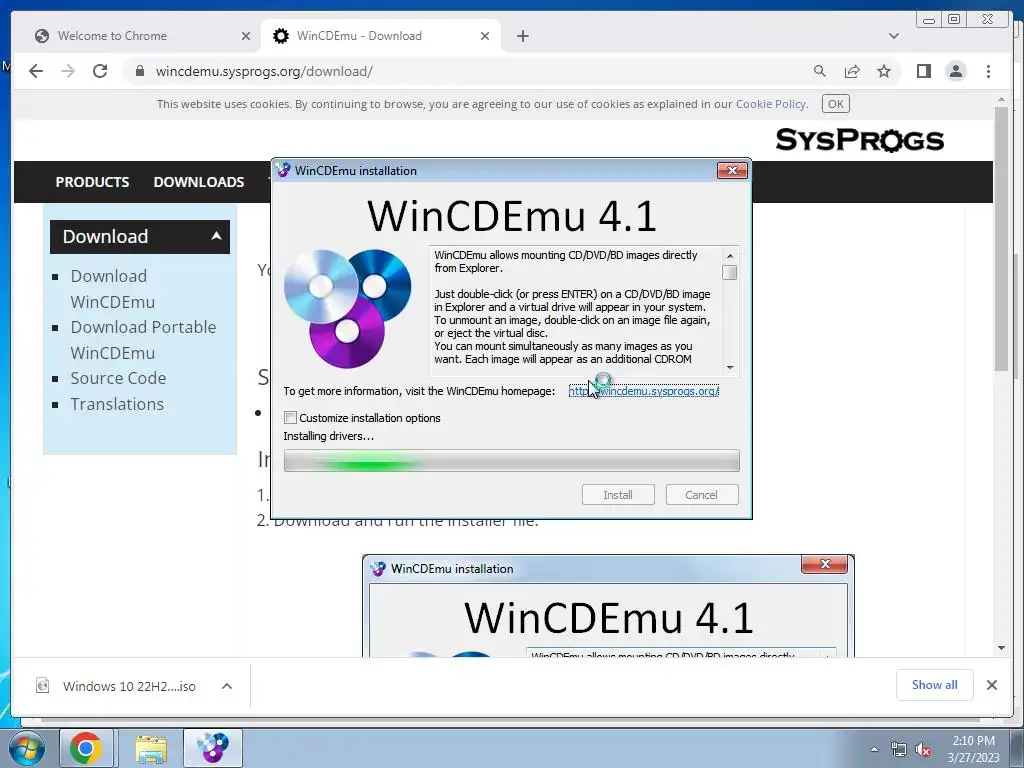1024x768 pixels.
Task: Click the installation progress bar
Action: coord(511,460)
